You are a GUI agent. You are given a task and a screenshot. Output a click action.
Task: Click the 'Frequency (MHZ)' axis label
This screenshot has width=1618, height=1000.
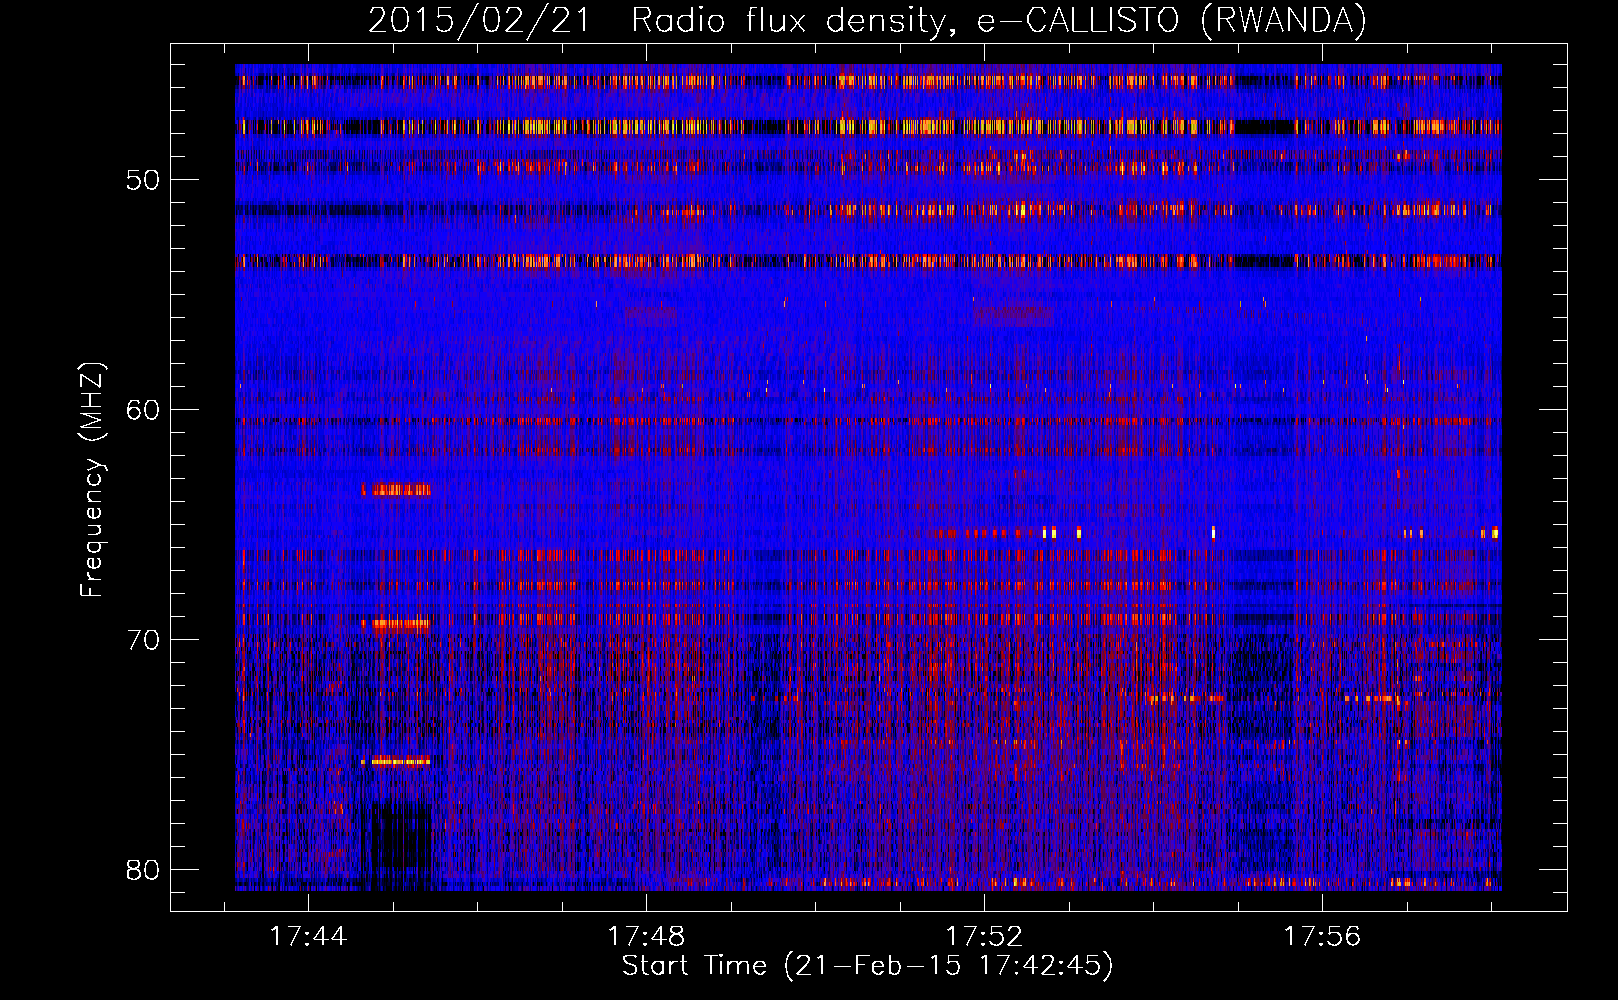(x=92, y=480)
